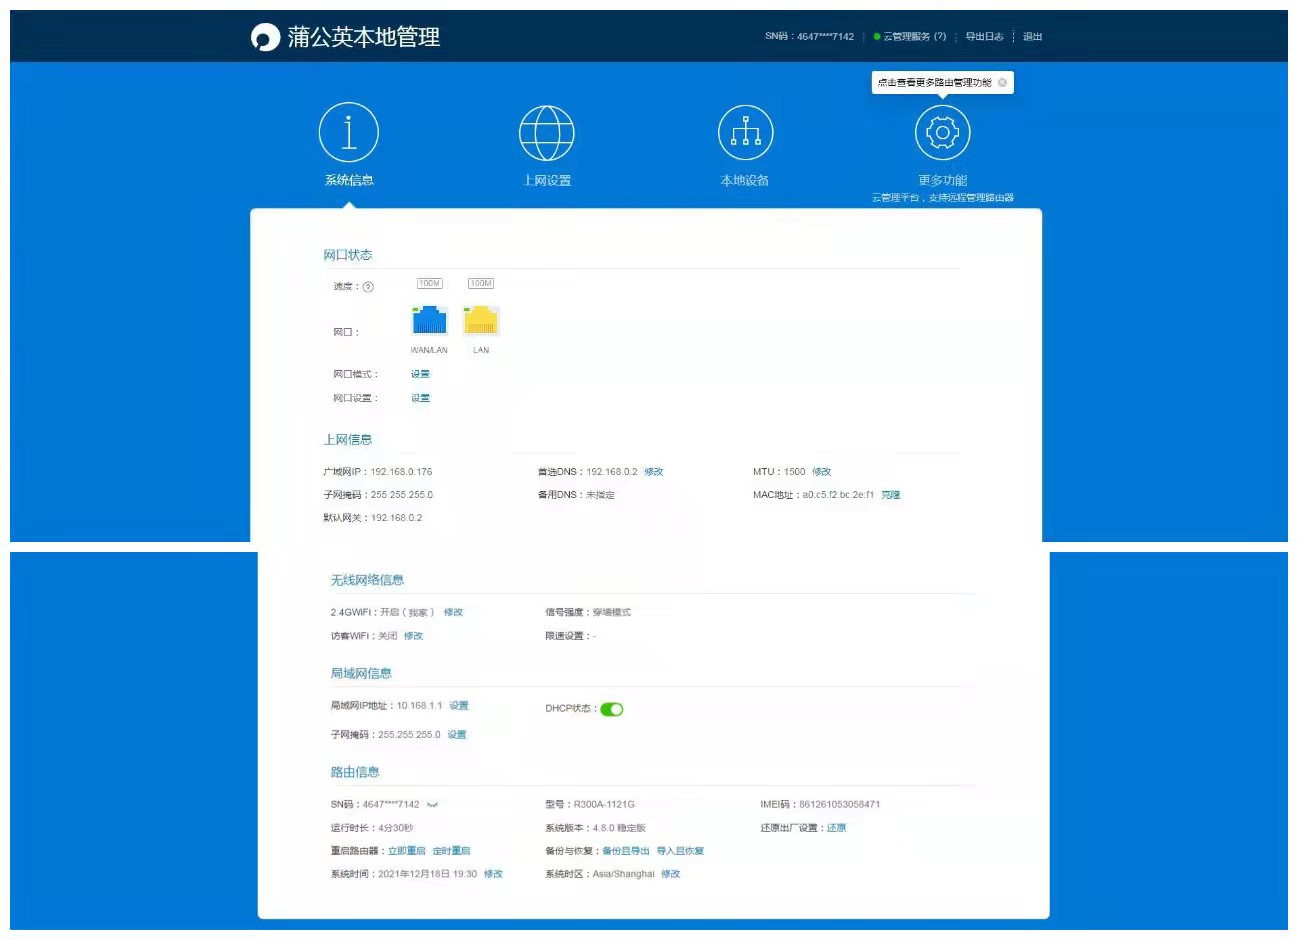Open 更多功能 via the gear icon
This screenshot has height=940, width=1298.
point(941,131)
